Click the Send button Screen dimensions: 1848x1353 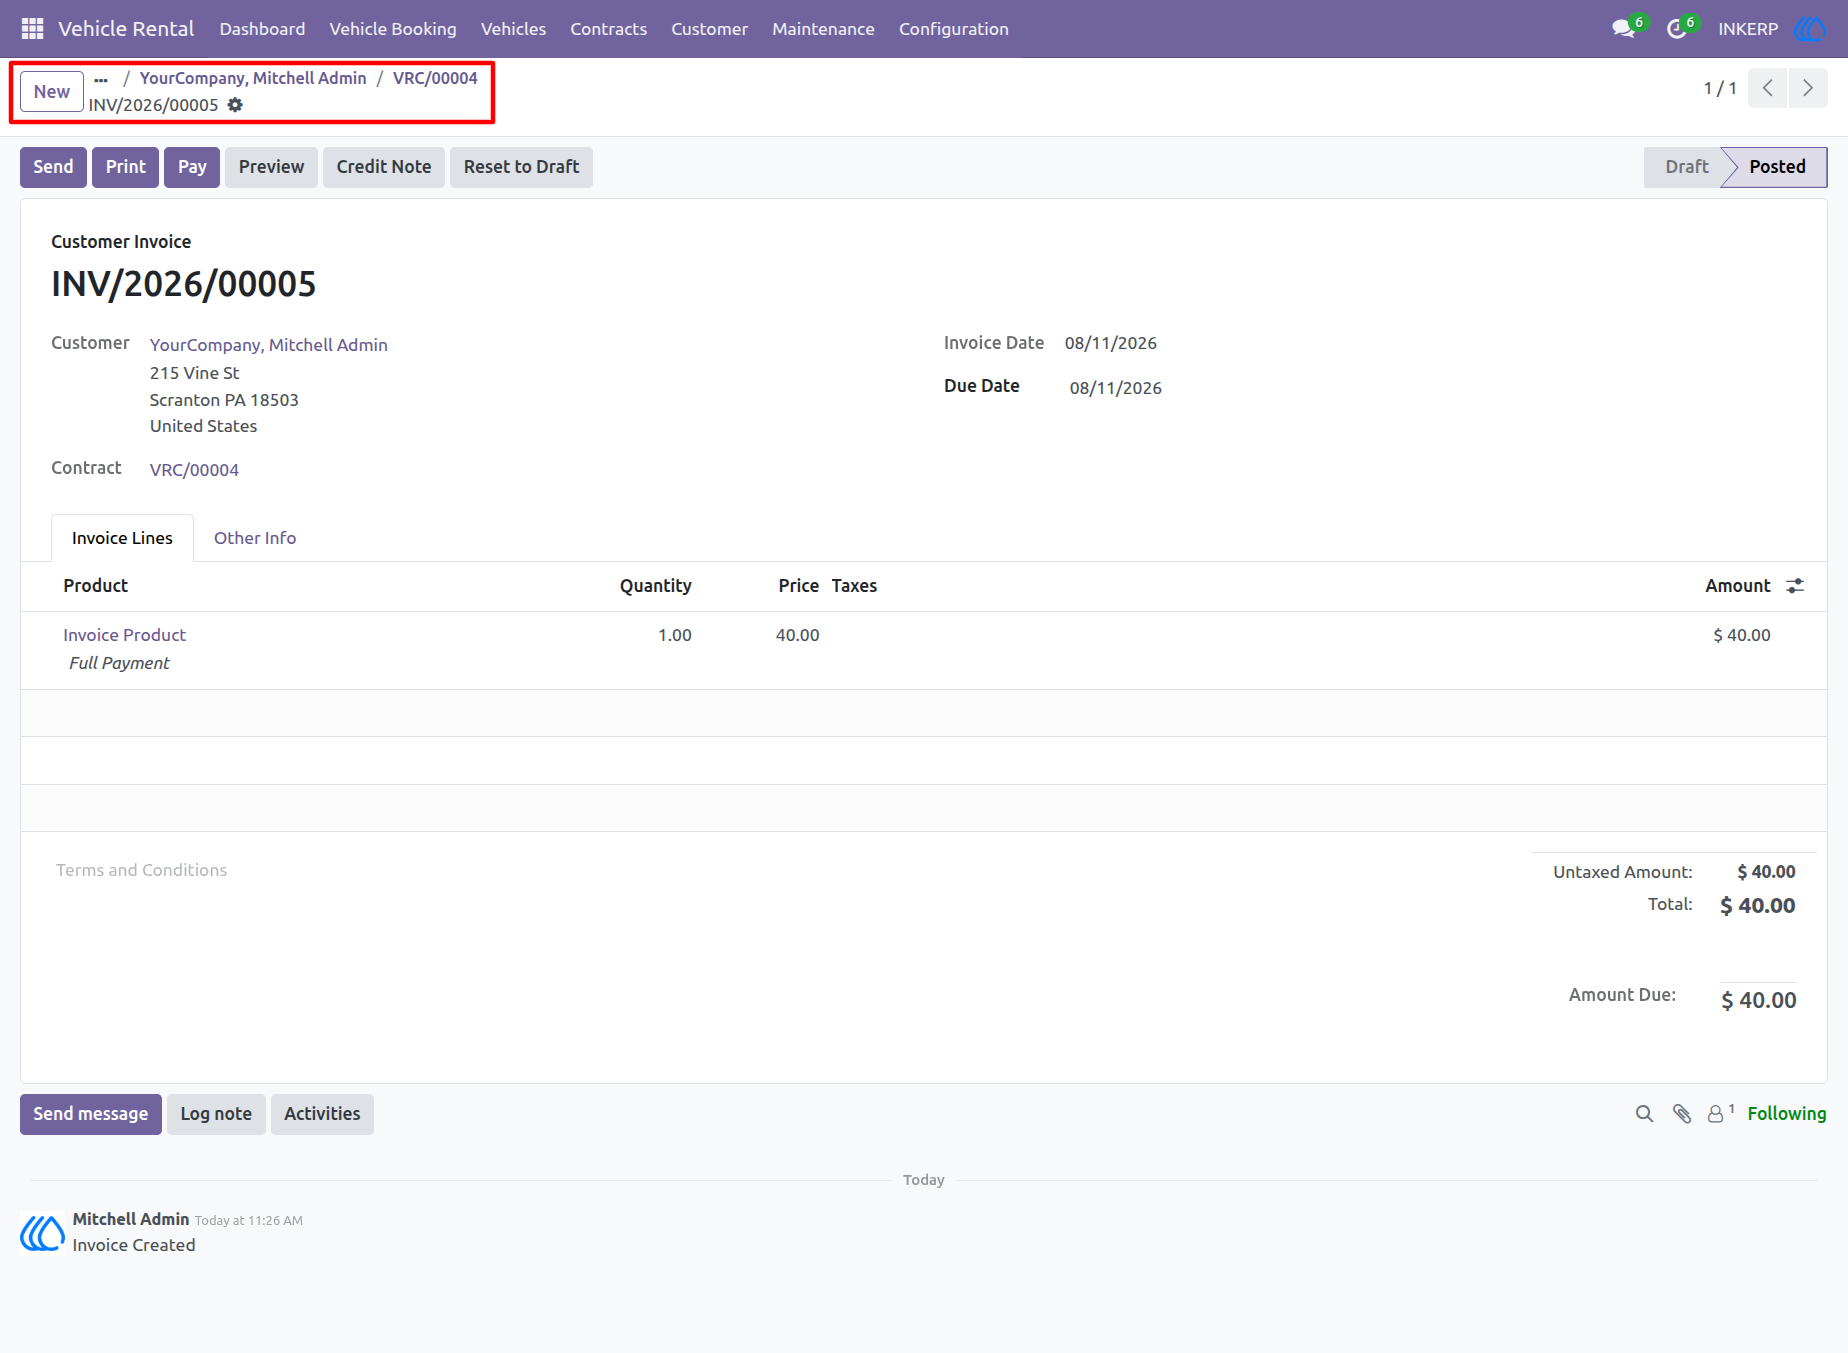pos(53,167)
